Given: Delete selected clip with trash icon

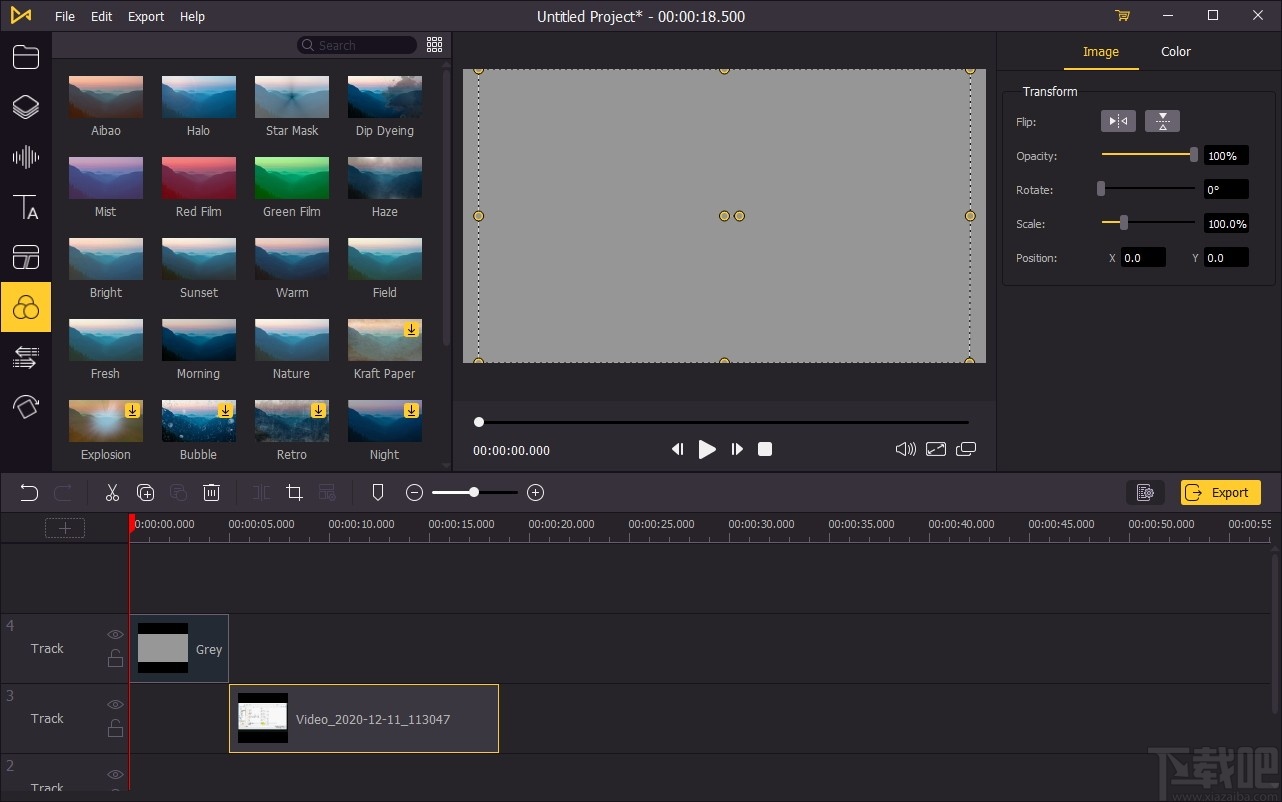Looking at the screenshot, I should point(211,492).
